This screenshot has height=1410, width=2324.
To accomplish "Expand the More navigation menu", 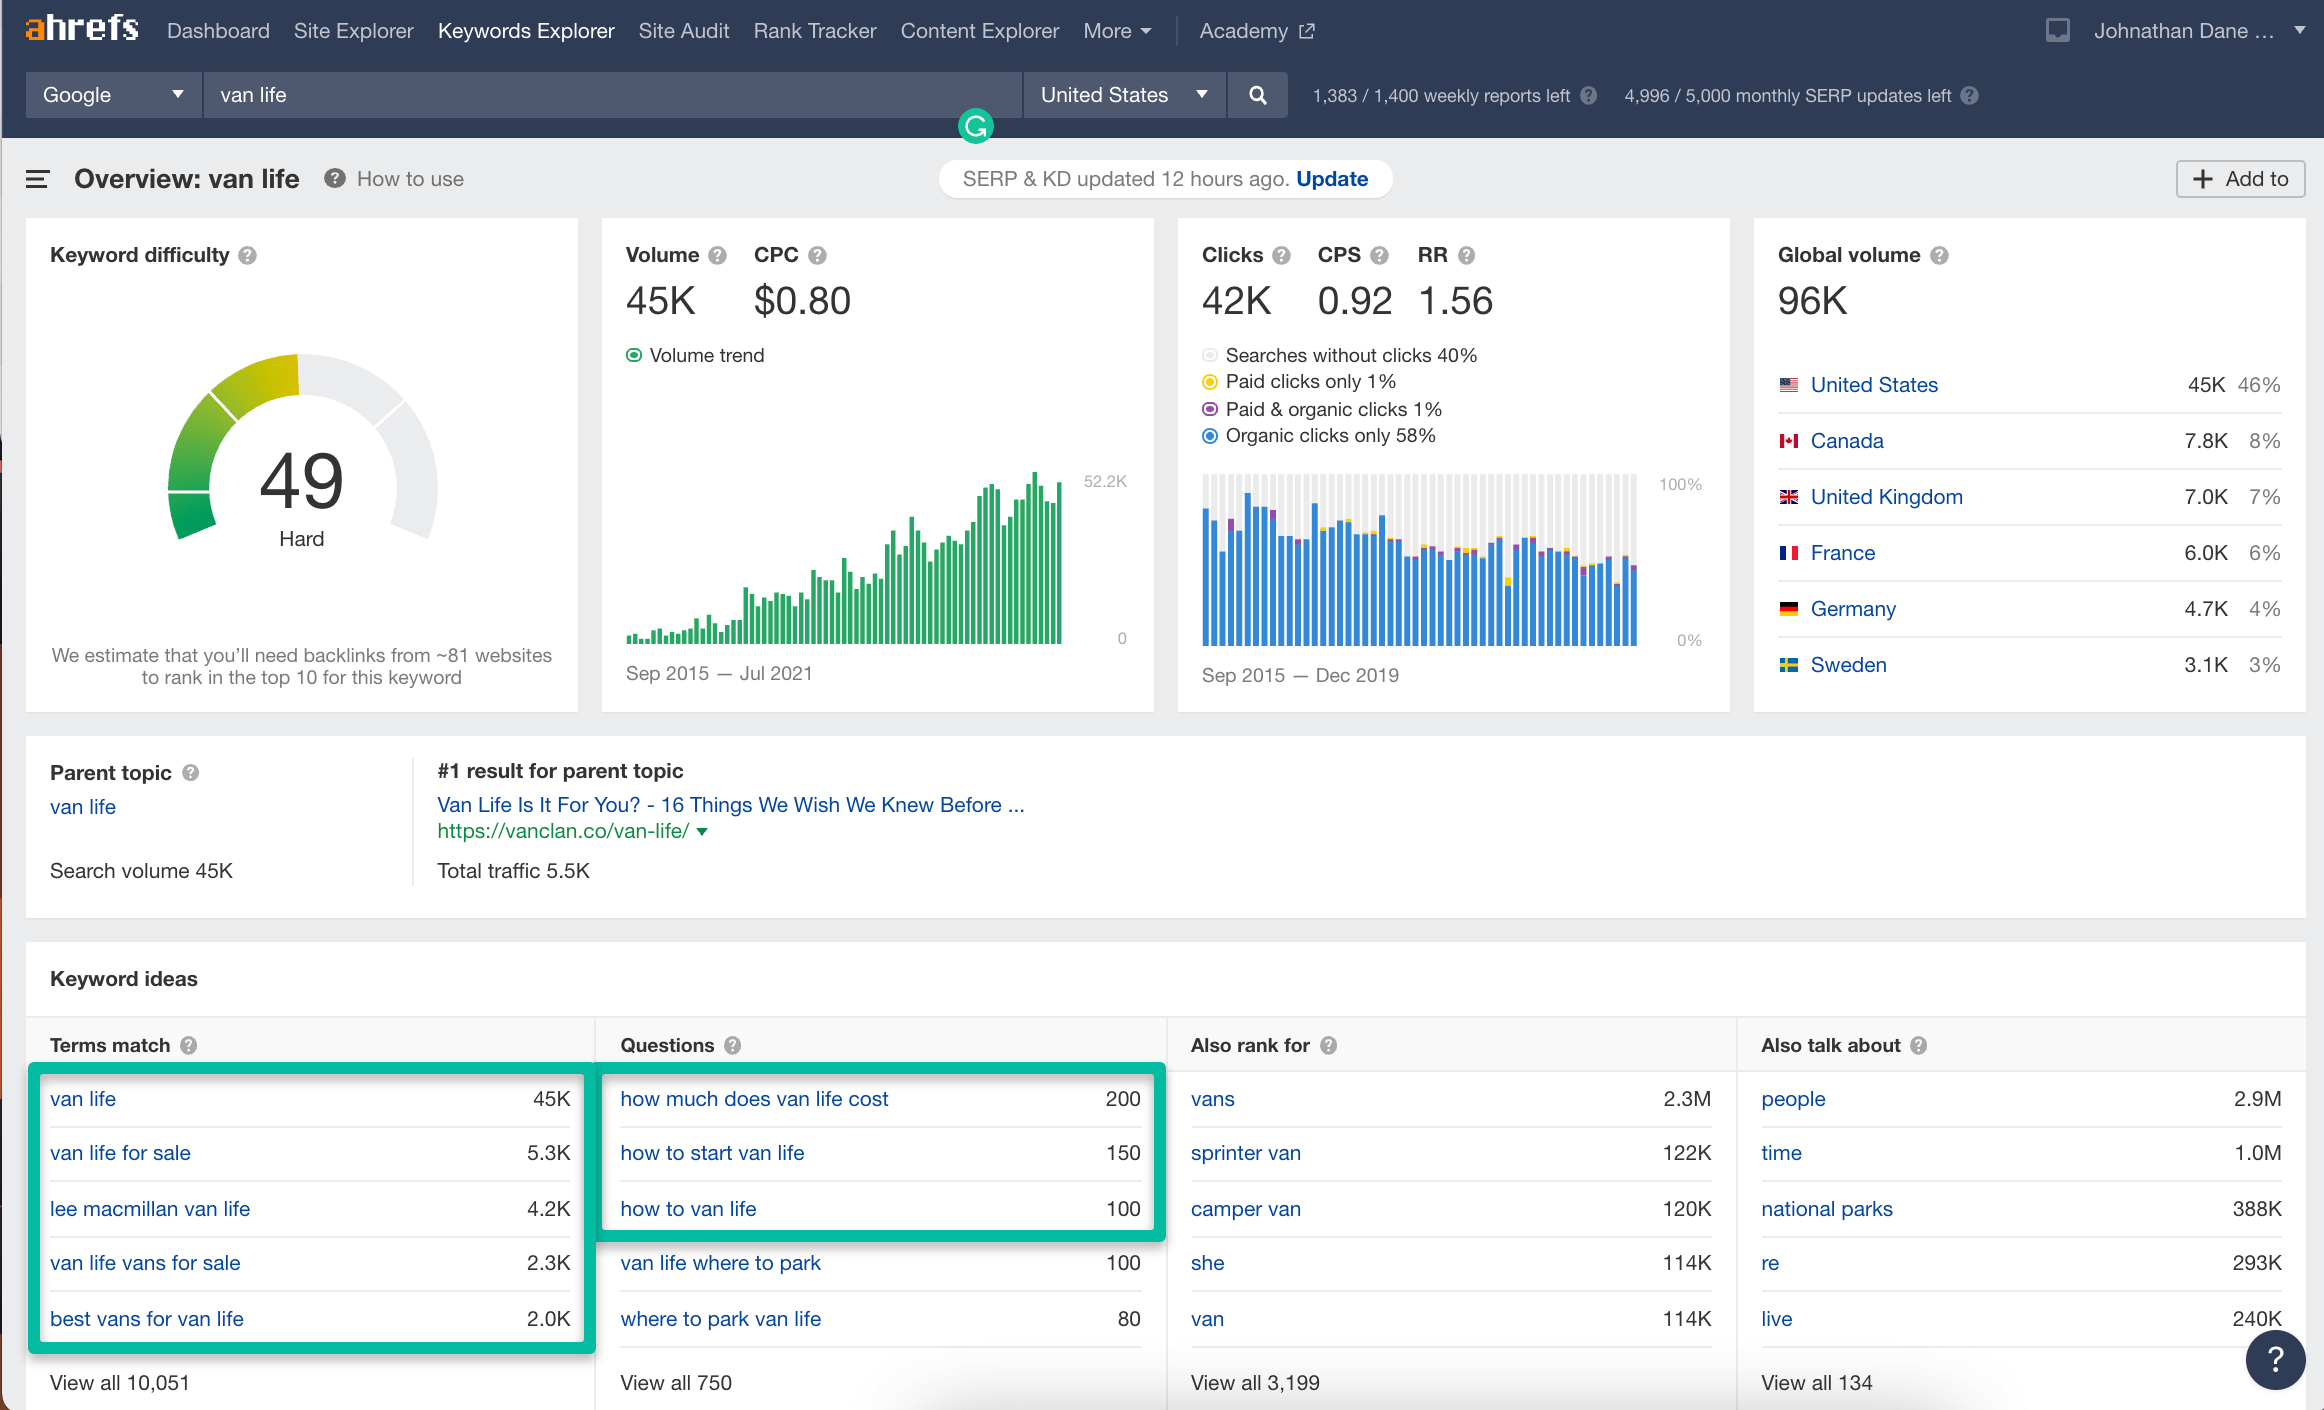I will pyautogui.click(x=1117, y=31).
